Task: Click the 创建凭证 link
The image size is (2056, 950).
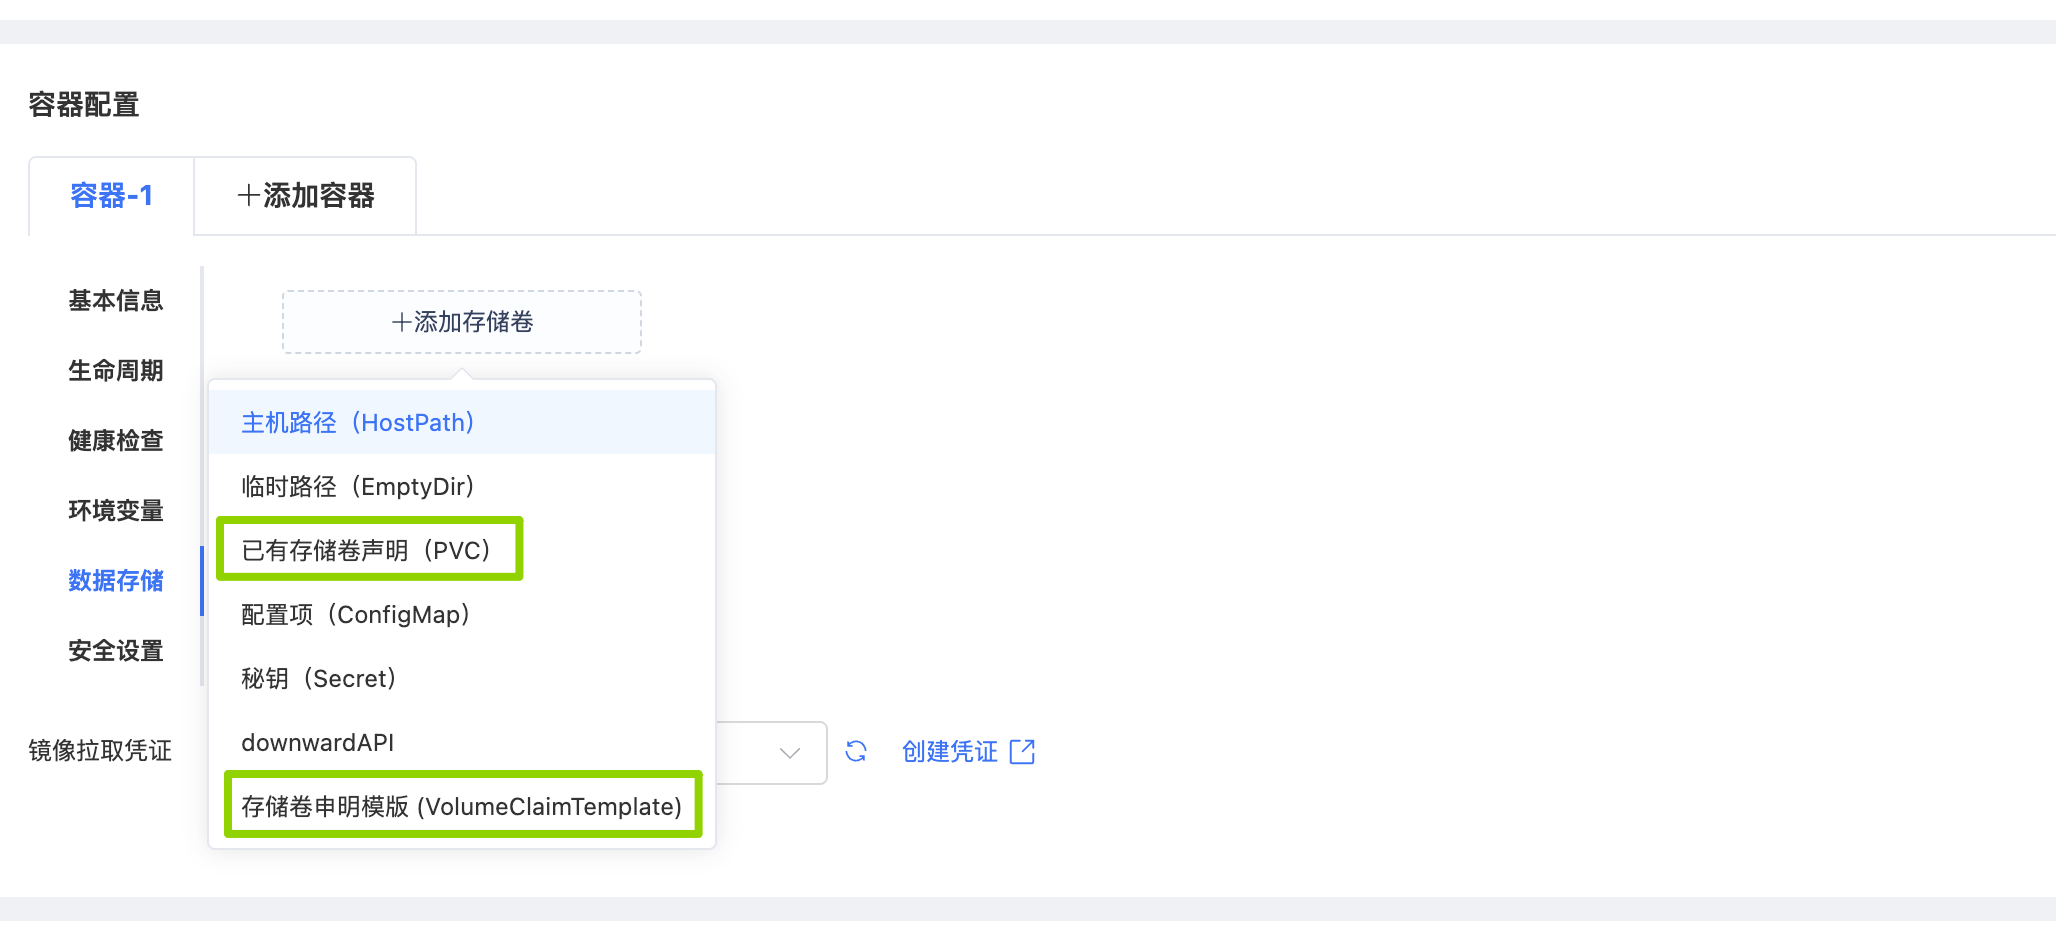Action: point(949,752)
